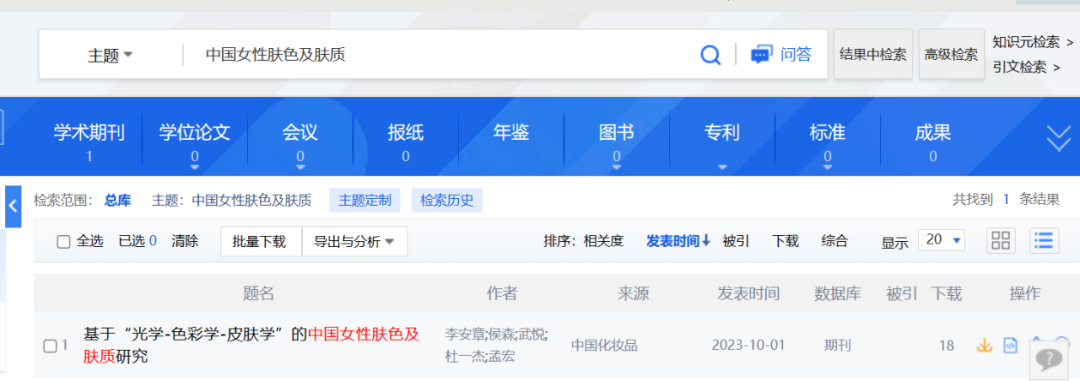Click the 总库 search scope link
The height and width of the screenshot is (381, 1080).
tap(117, 200)
